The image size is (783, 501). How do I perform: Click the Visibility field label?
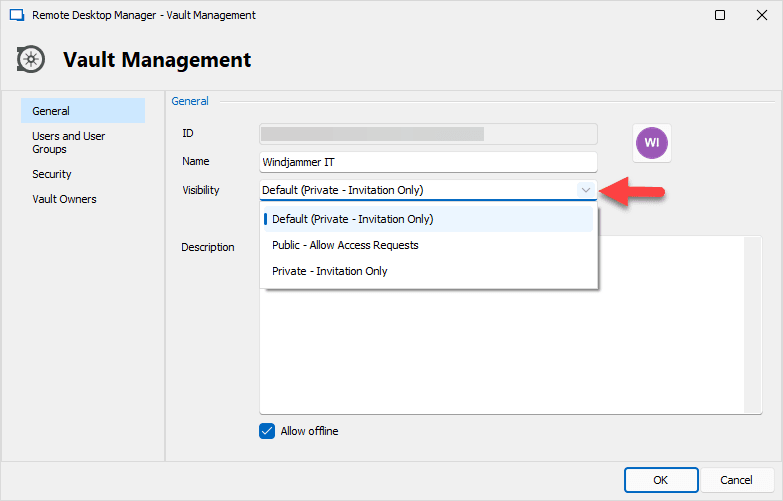(x=201, y=190)
